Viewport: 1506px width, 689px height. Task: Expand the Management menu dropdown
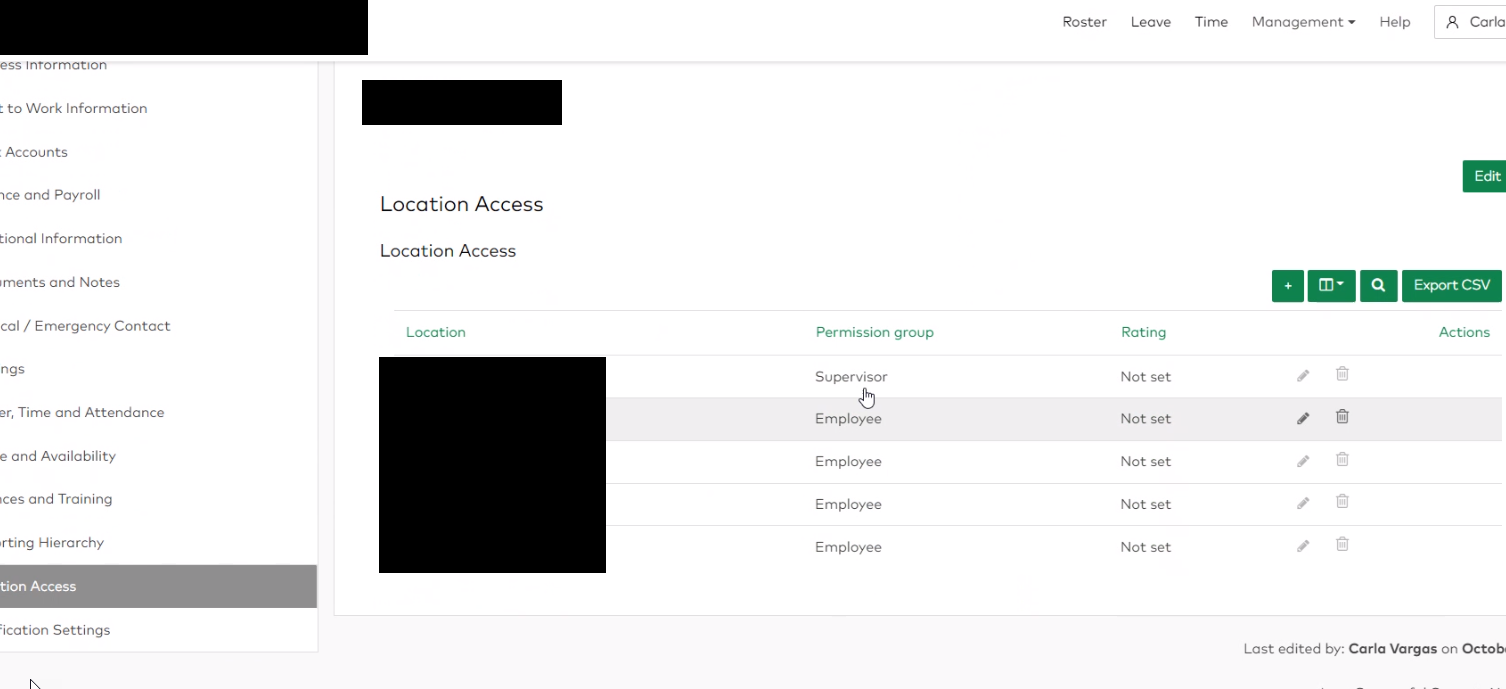(1303, 22)
